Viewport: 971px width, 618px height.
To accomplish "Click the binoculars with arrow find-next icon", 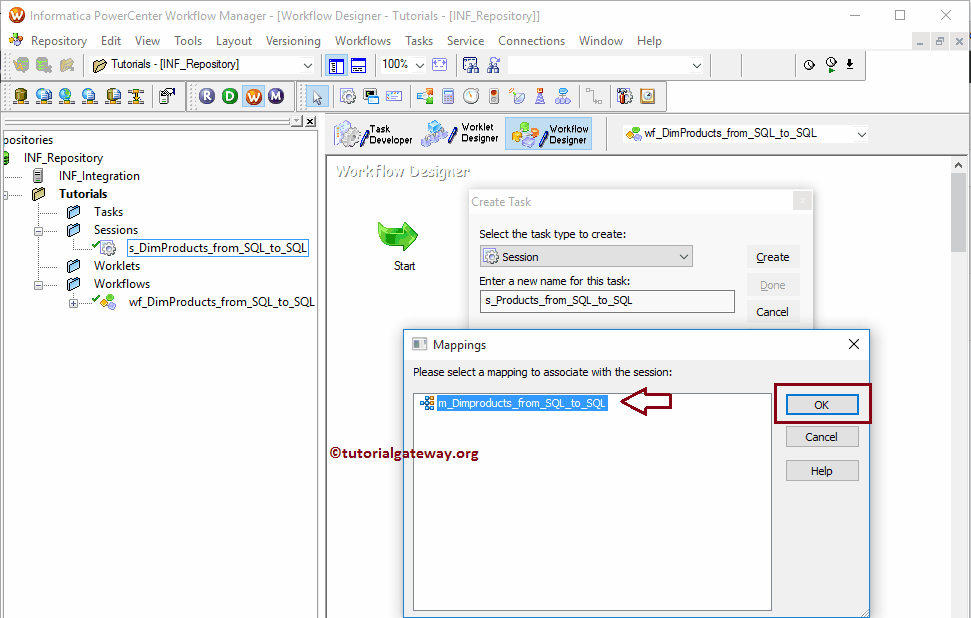I will pyautogui.click(x=494, y=64).
